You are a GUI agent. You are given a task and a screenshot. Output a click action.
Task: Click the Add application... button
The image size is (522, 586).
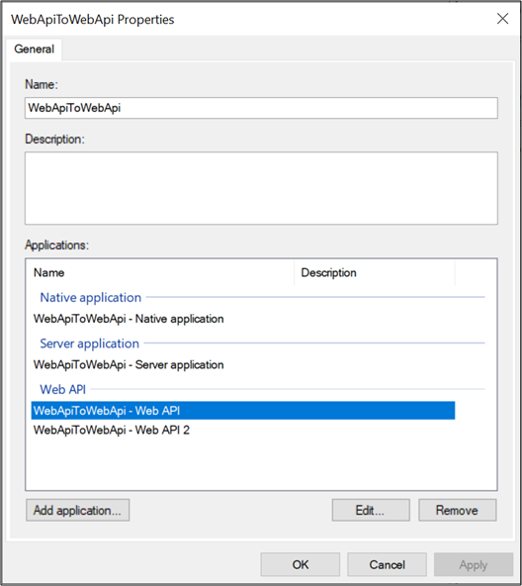(78, 510)
